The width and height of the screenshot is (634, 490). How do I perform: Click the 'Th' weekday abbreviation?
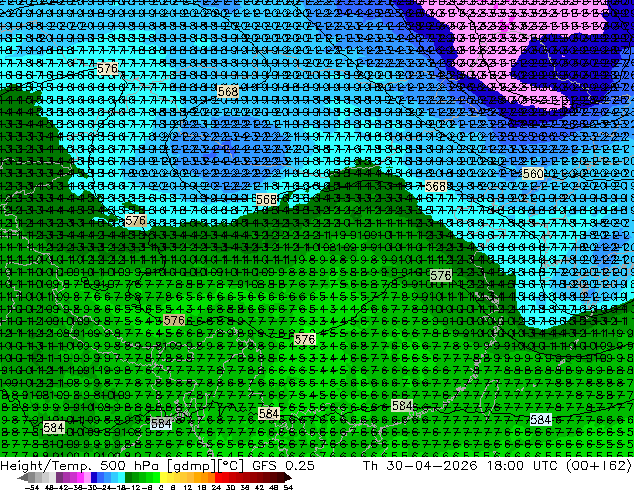click(370, 465)
